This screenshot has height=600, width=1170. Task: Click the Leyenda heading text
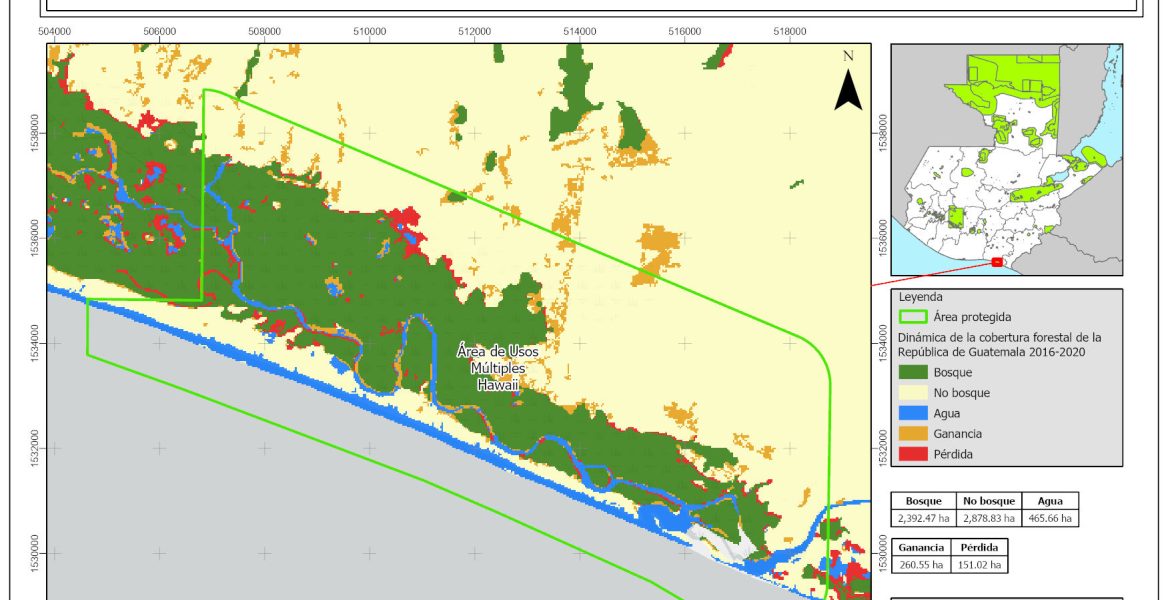pyautogui.click(x=921, y=298)
